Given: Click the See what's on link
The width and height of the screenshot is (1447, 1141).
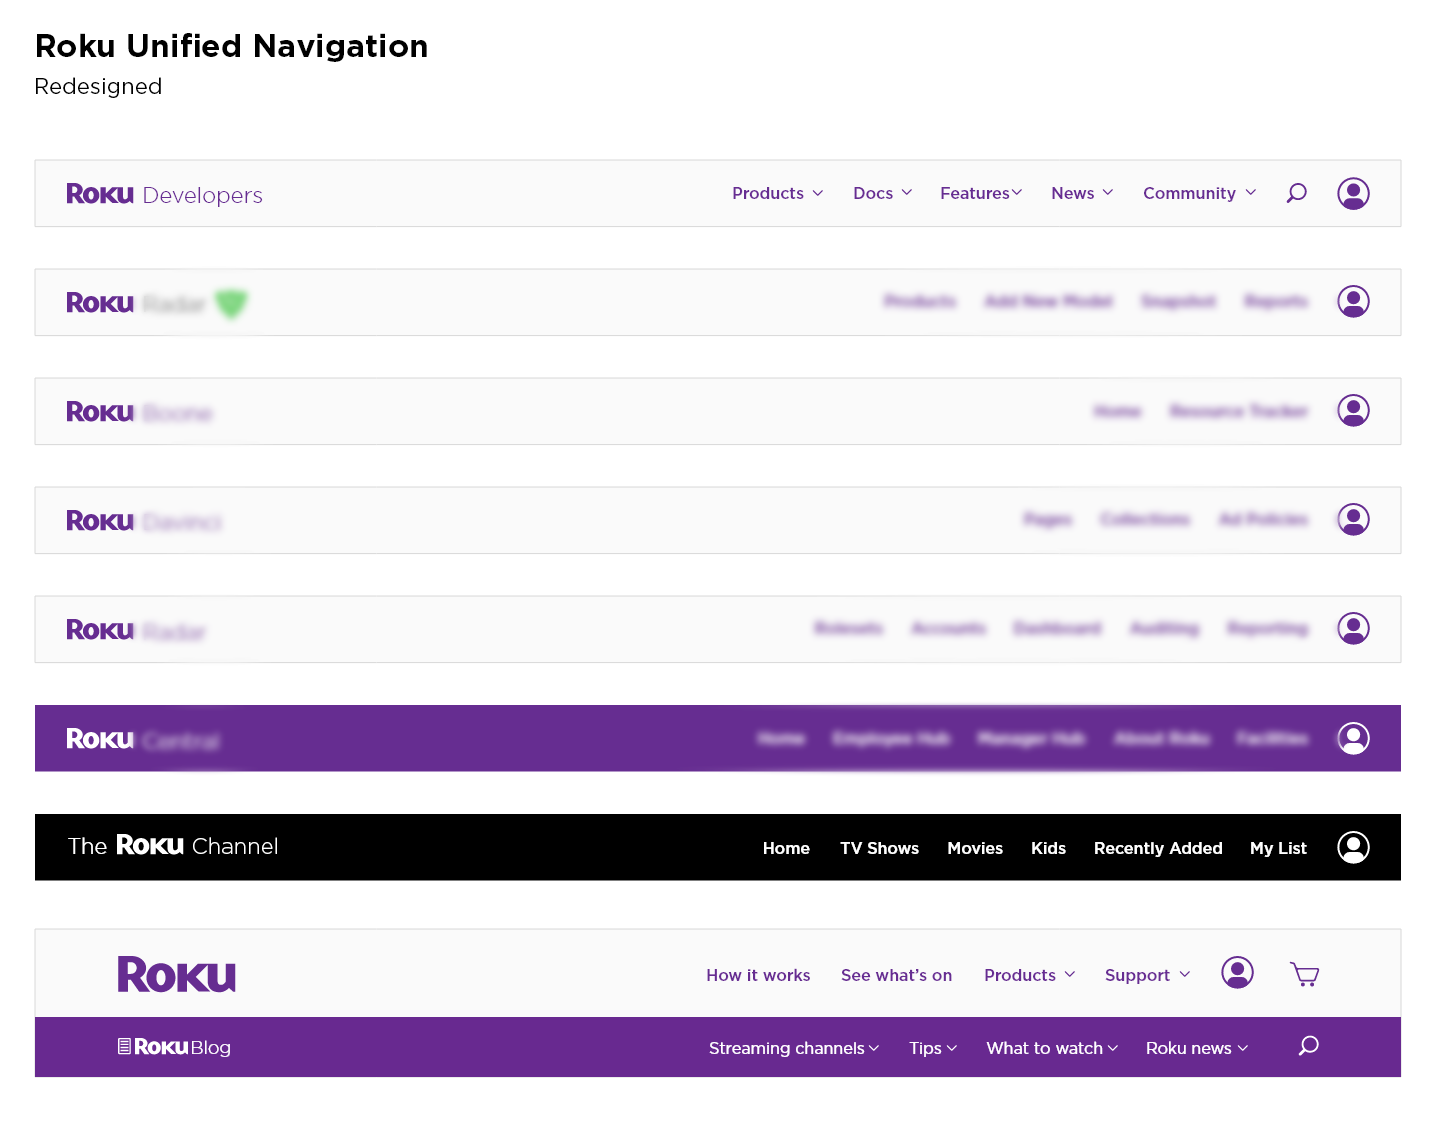Looking at the screenshot, I should [x=896, y=975].
